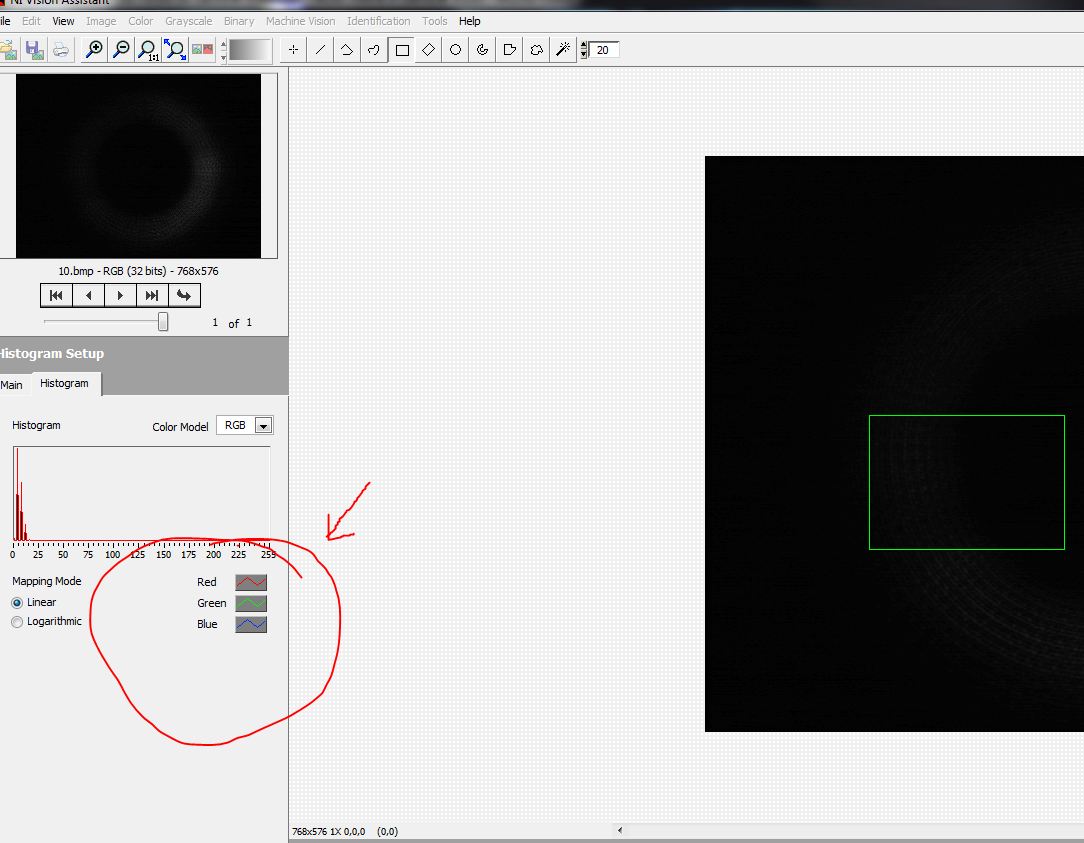Zoom out with minus magnifier
1084x843 pixels.
[x=121, y=50]
